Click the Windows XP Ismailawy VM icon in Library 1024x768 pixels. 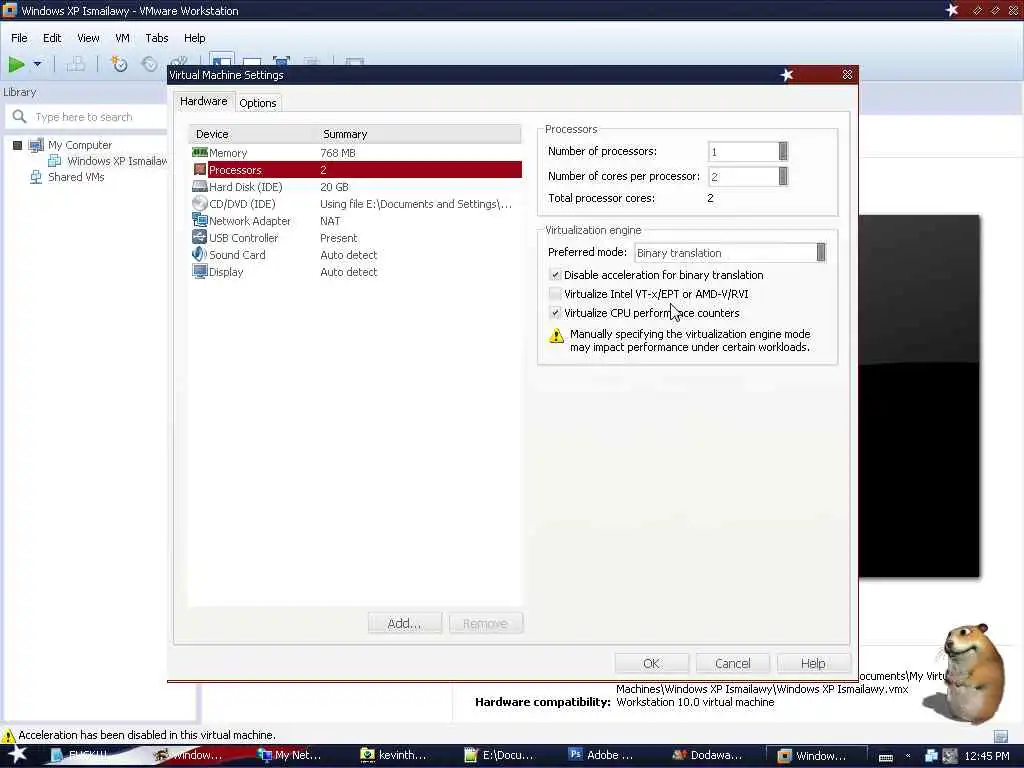click(x=55, y=161)
